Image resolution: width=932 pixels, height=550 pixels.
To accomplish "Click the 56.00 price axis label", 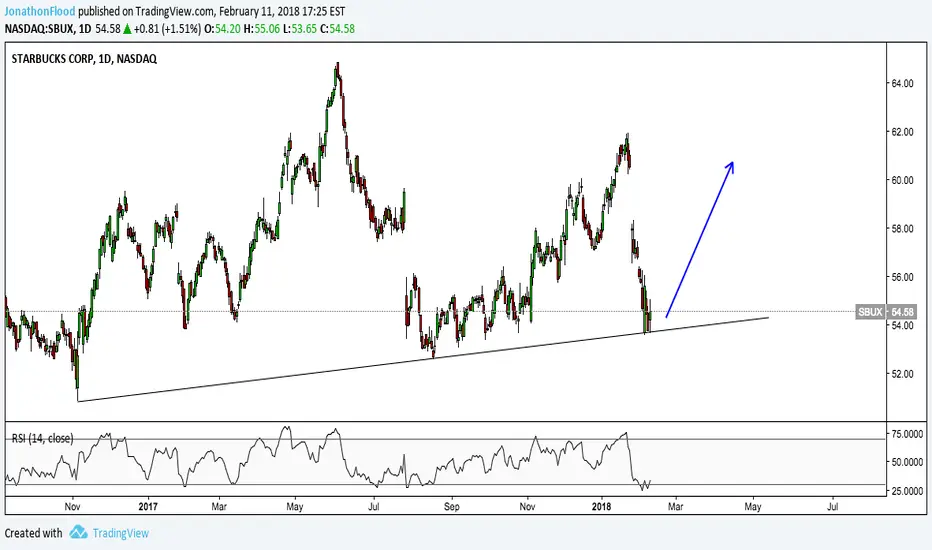I will [902, 277].
